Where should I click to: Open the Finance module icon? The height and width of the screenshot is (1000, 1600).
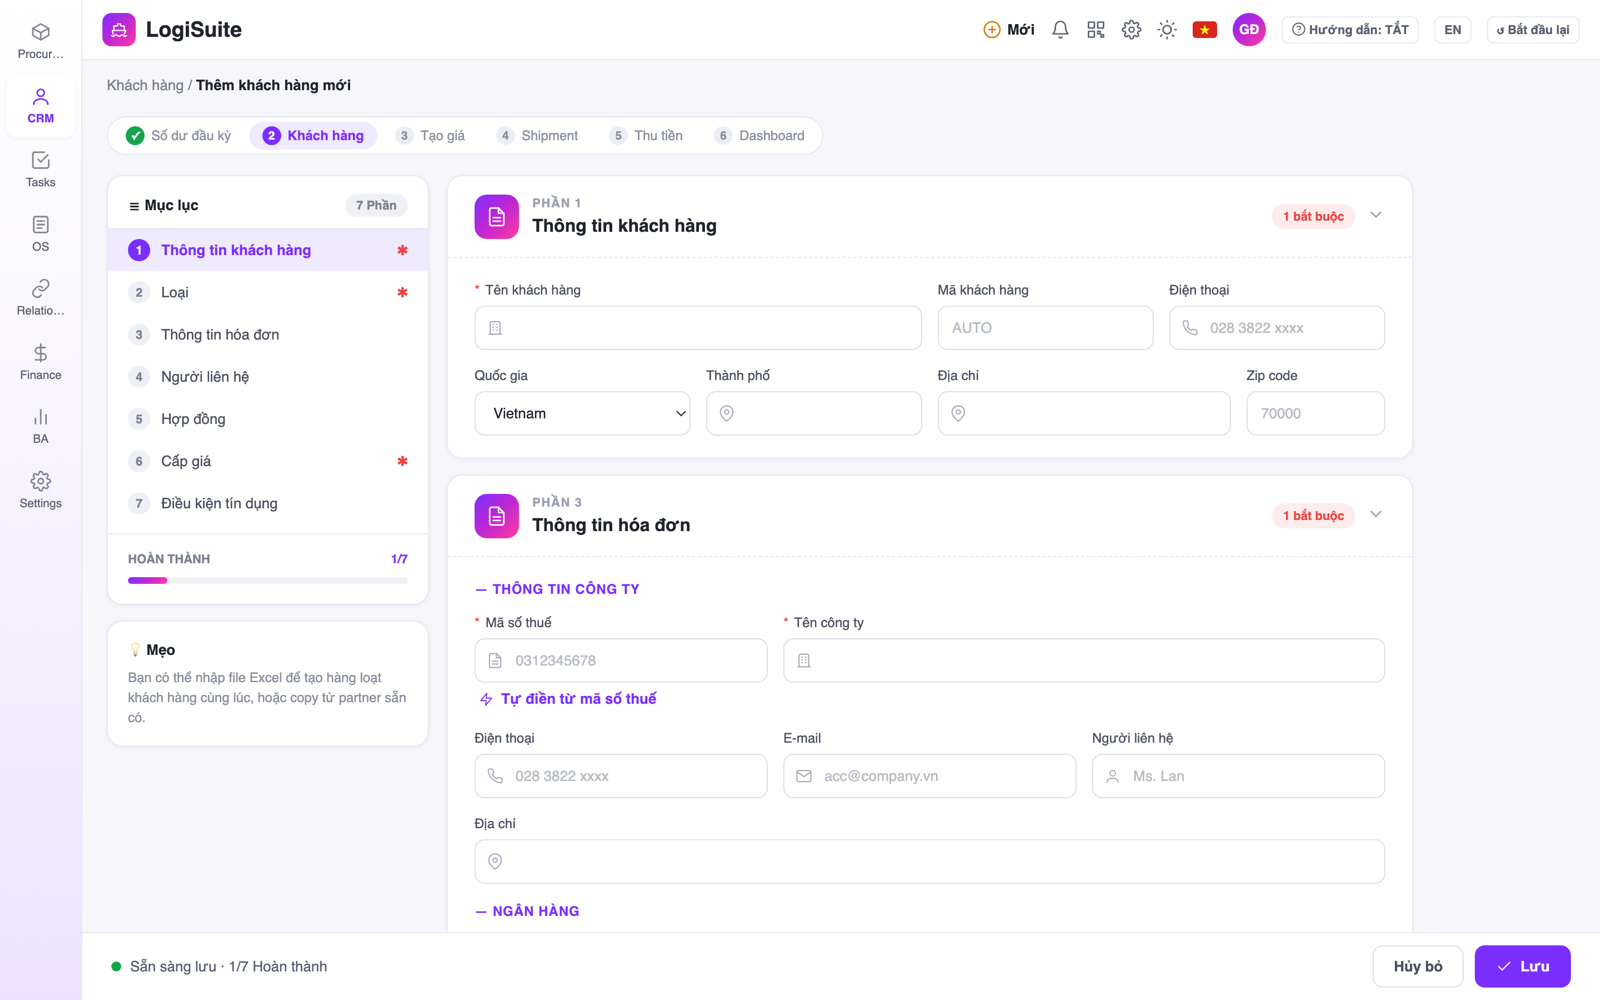click(x=40, y=362)
